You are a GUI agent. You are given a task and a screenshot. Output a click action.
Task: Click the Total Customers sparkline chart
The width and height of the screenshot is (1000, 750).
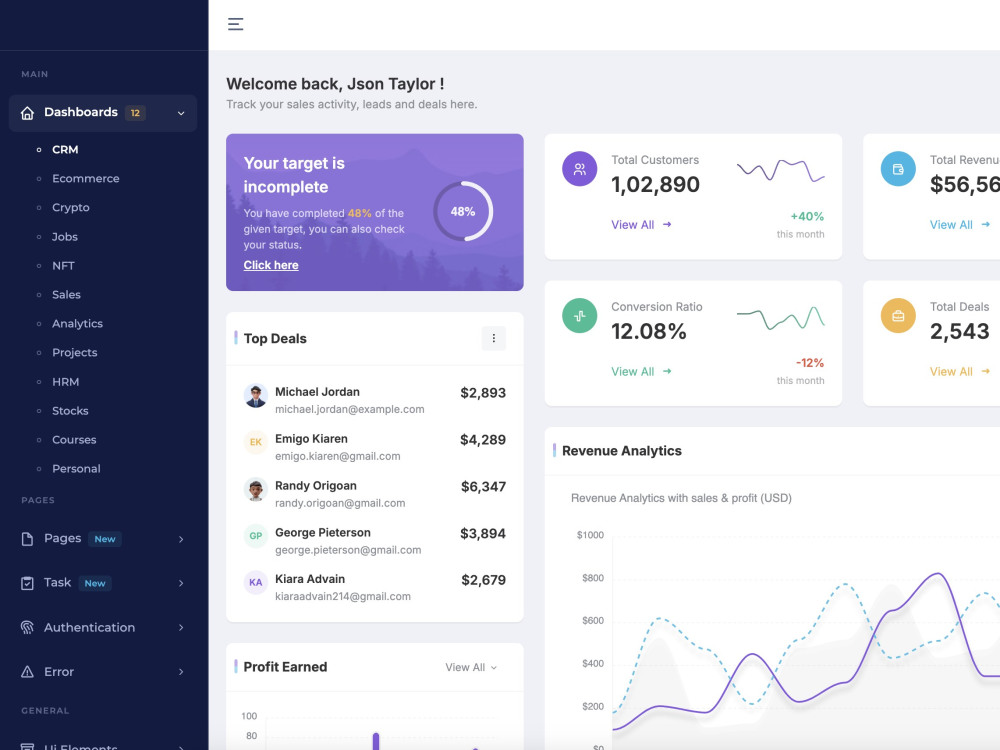point(781,170)
